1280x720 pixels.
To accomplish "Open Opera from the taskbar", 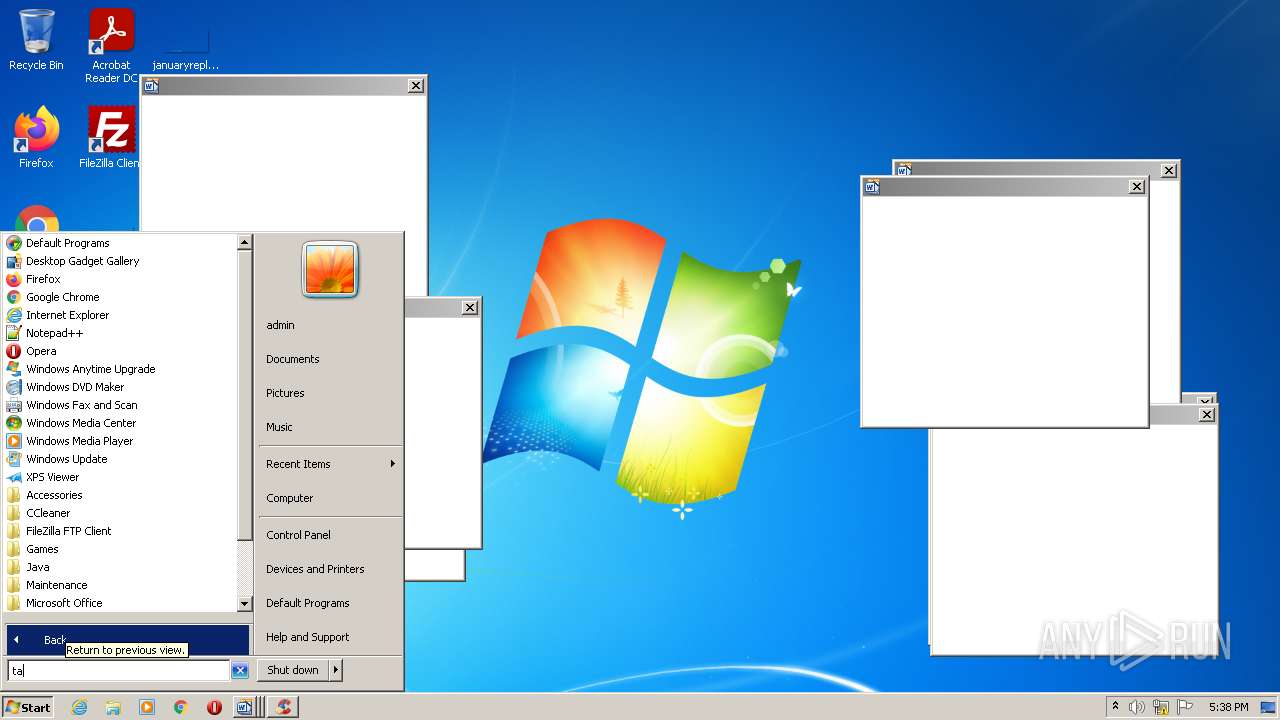I will coord(214,707).
